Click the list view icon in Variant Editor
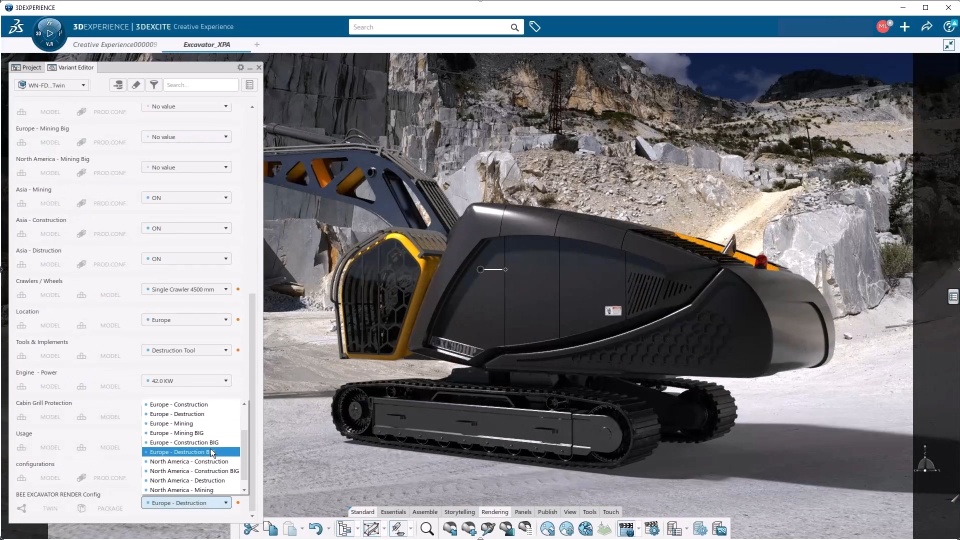The width and height of the screenshot is (960, 540). point(249,85)
